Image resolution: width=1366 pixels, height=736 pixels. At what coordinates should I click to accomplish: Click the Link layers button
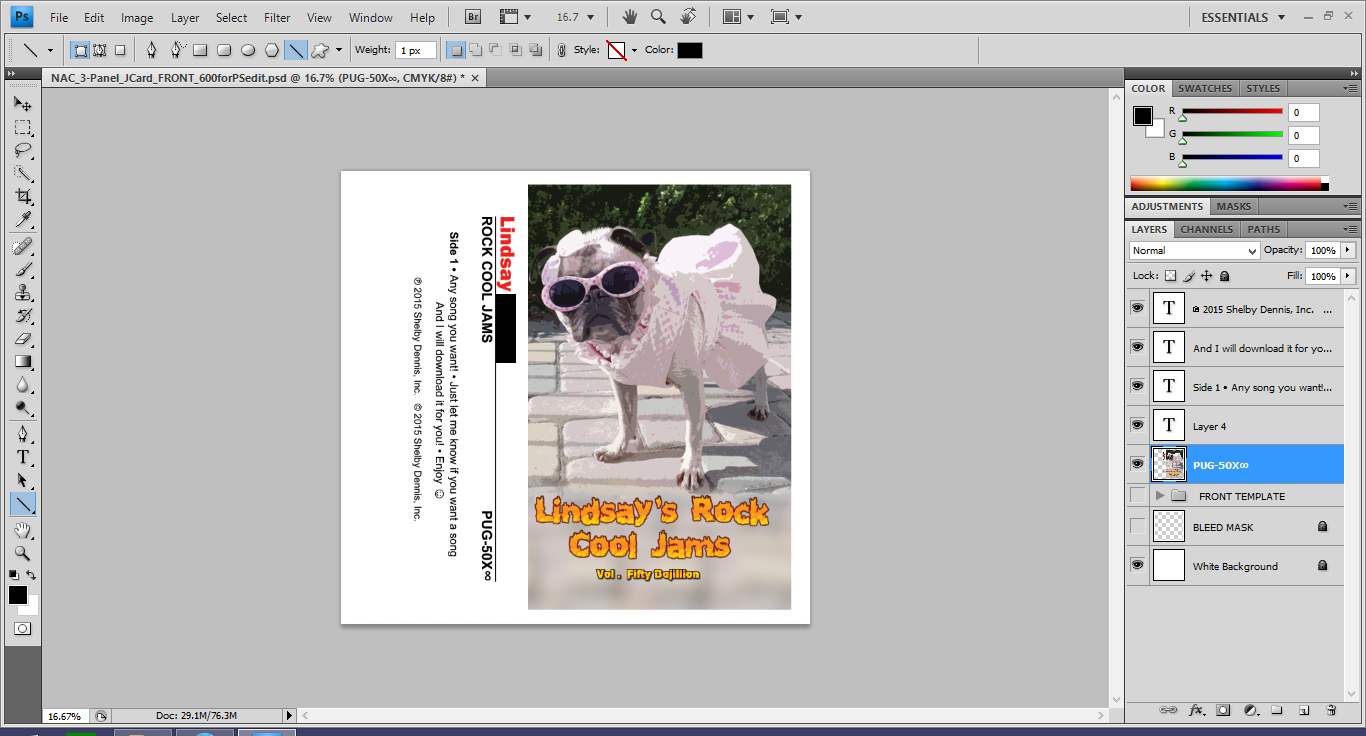pyautogui.click(x=1168, y=710)
